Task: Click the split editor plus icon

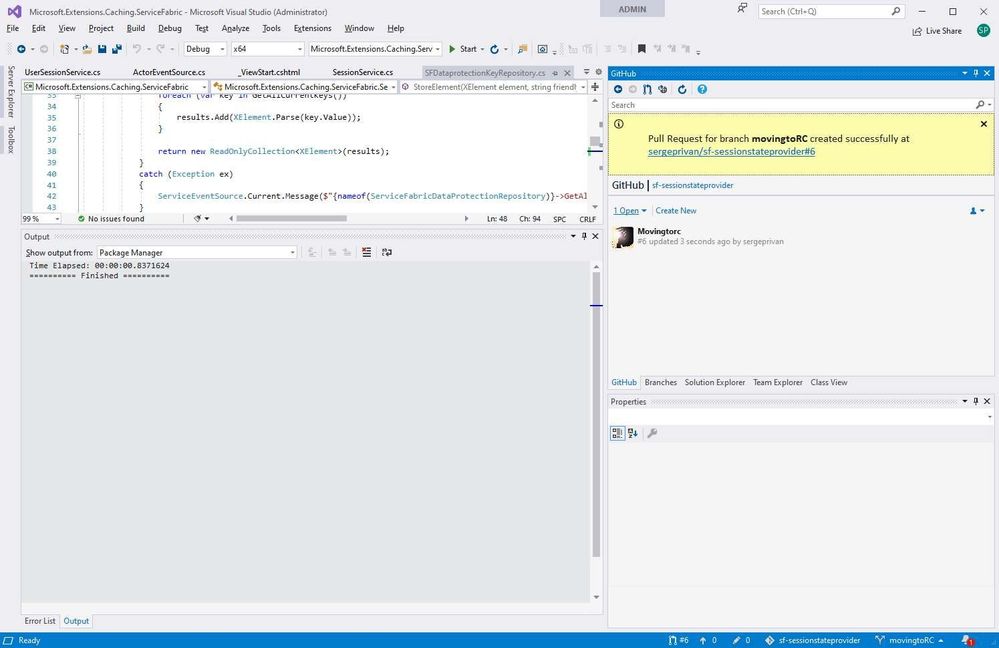Action: point(595,87)
